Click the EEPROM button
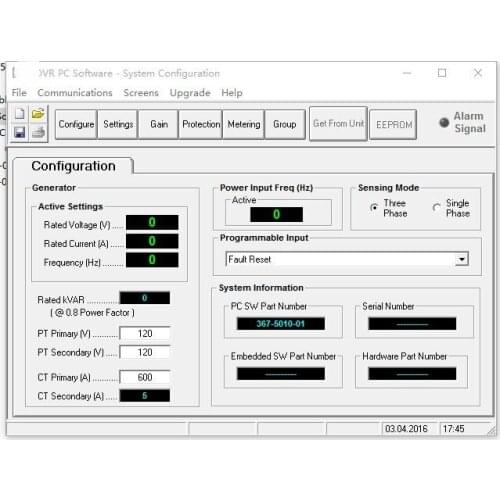Viewport: 500px width, 500px height. (x=393, y=125)
